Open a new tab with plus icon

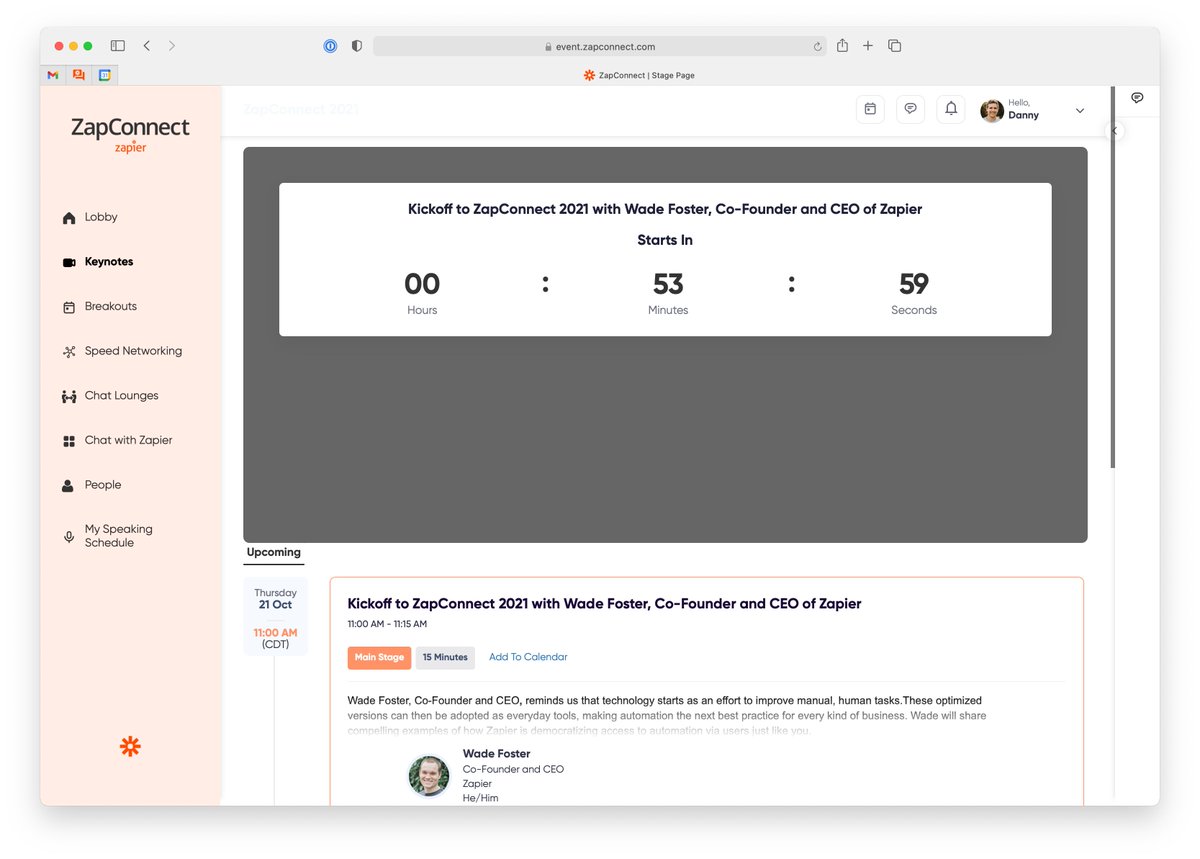(x=868, y=46)
